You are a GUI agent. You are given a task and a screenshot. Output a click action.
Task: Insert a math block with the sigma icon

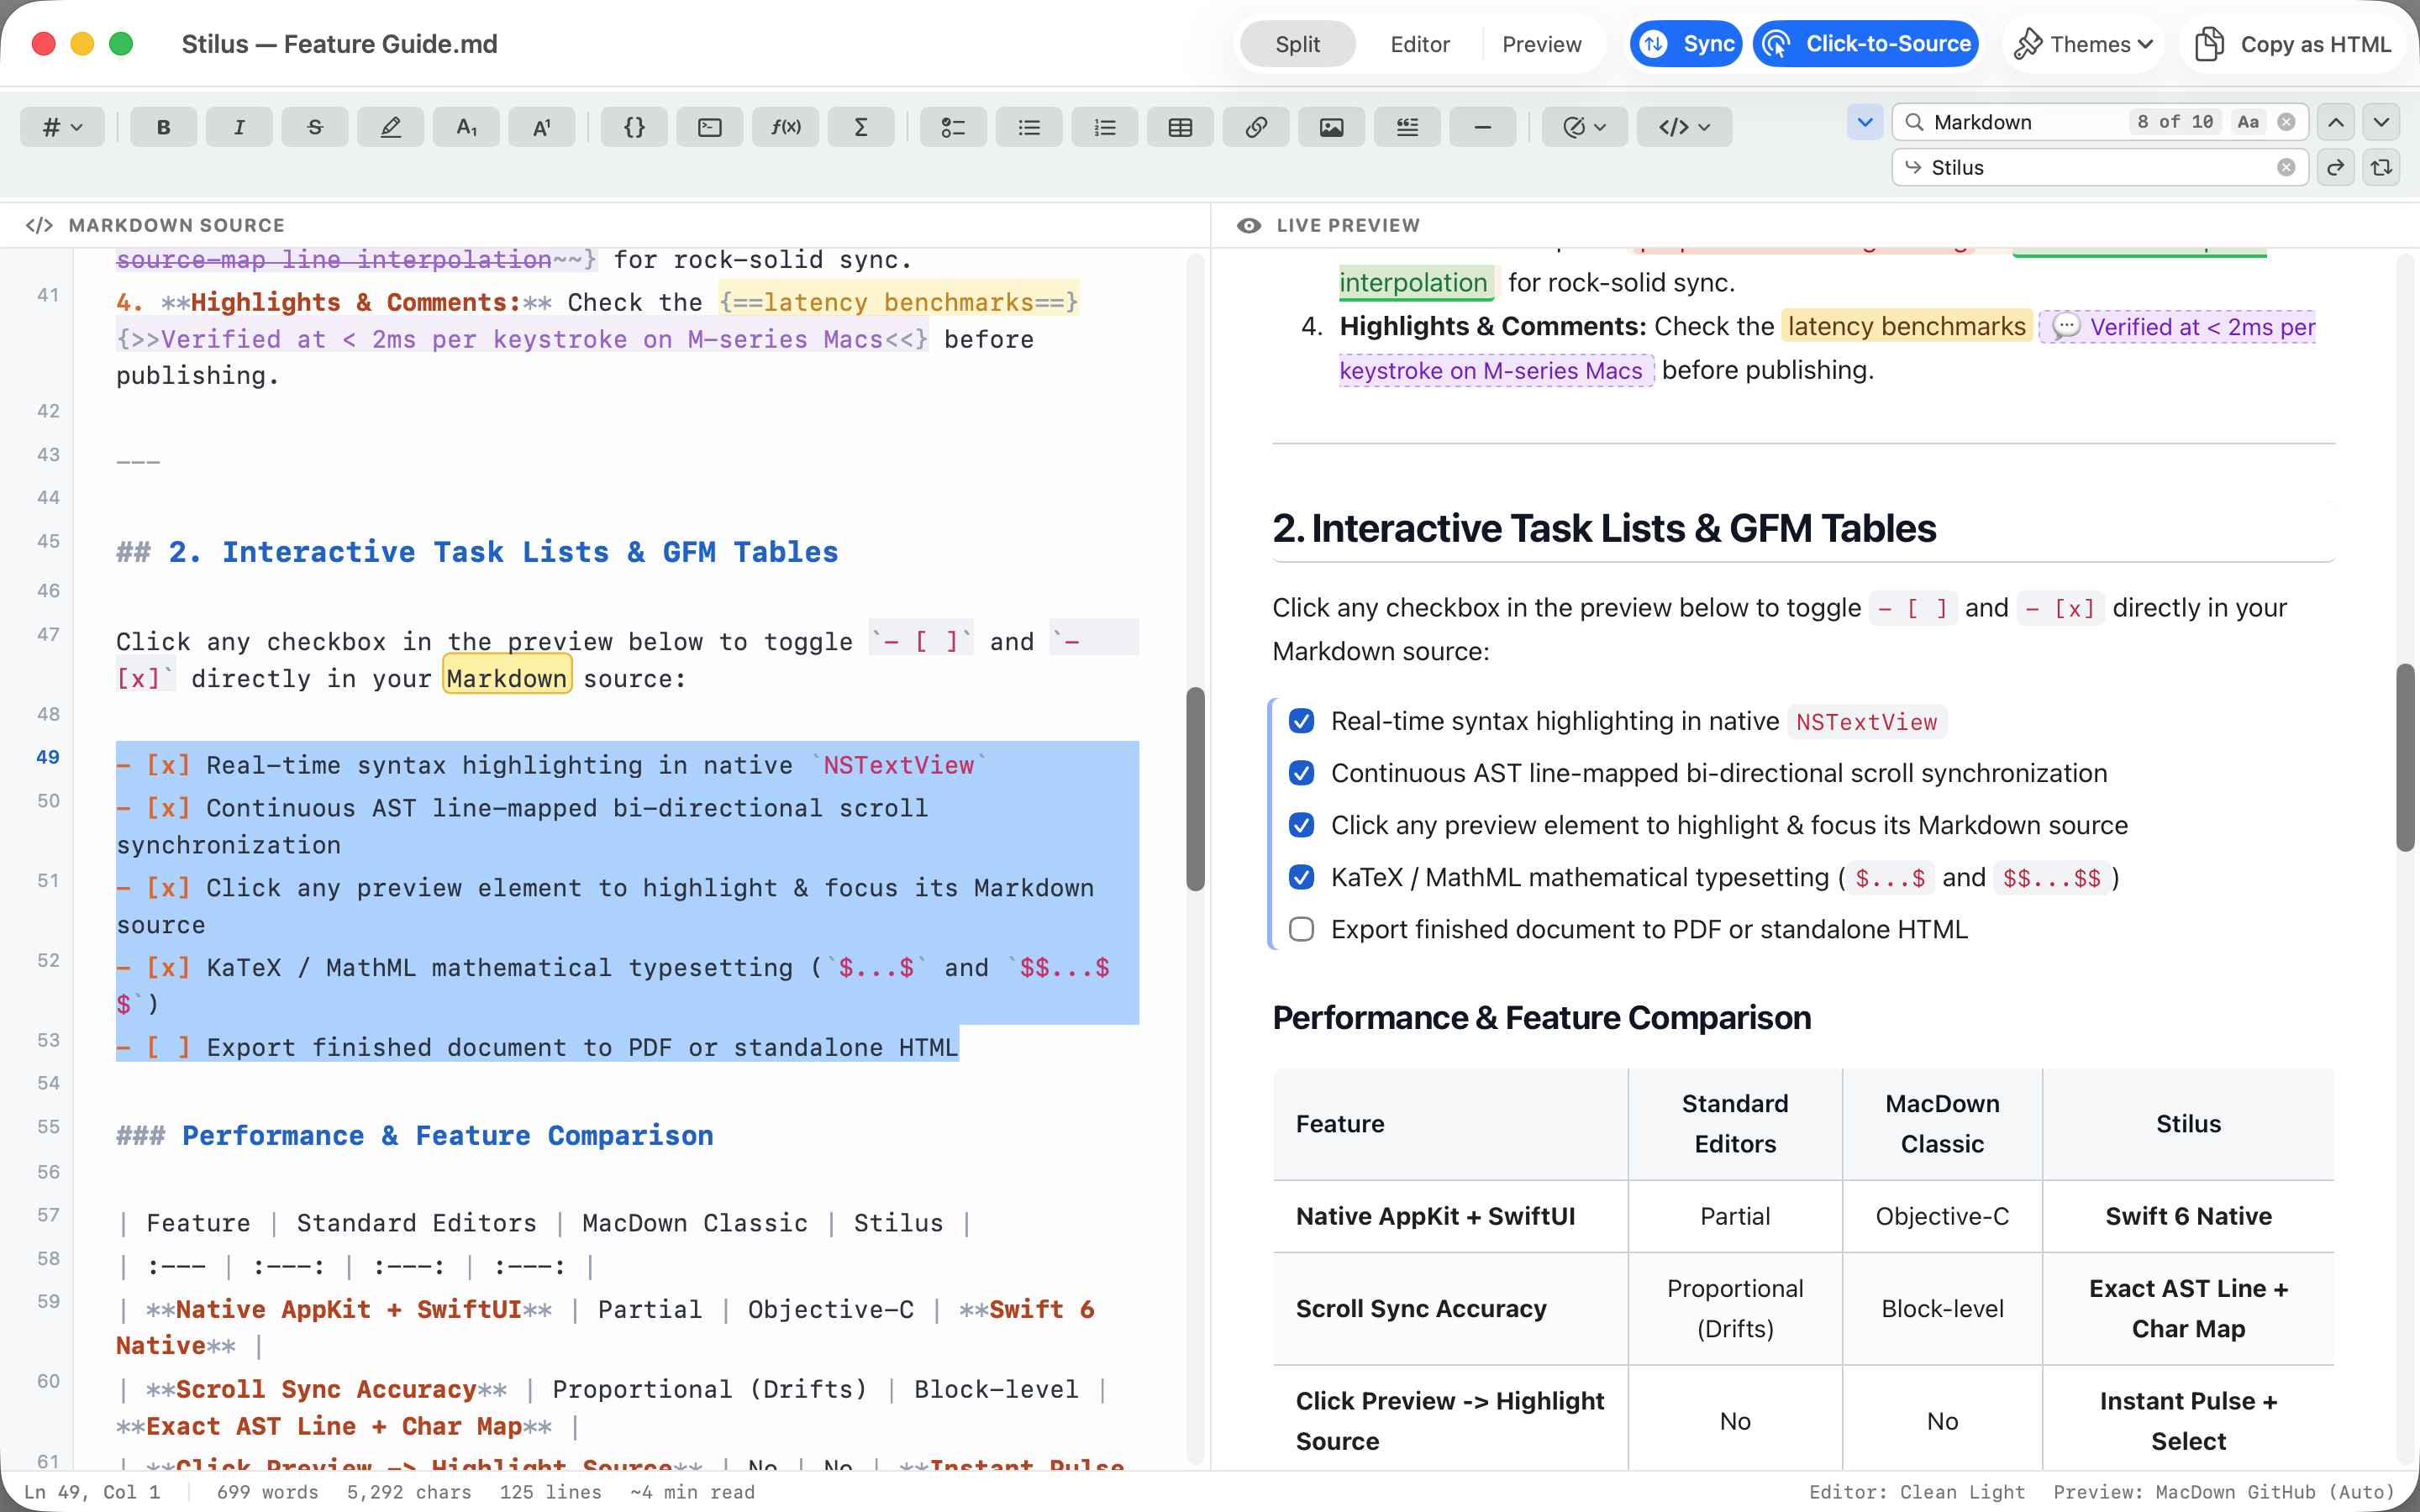[x=861, y=127]
